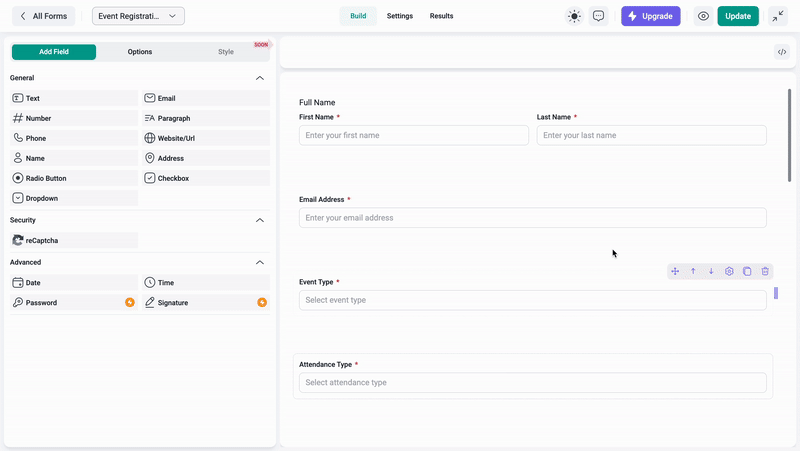Click the Update button

point(738,16)
